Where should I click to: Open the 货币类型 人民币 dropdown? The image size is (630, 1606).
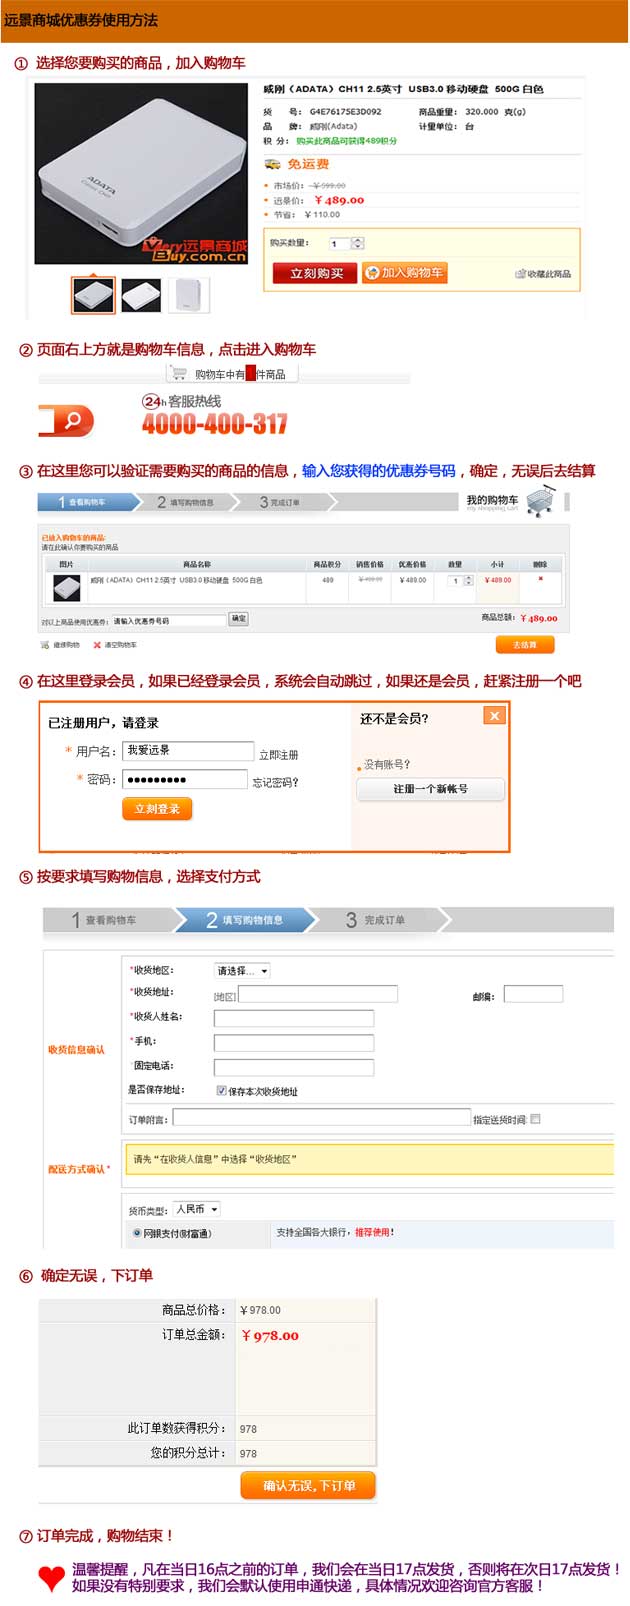(196, 1209)
